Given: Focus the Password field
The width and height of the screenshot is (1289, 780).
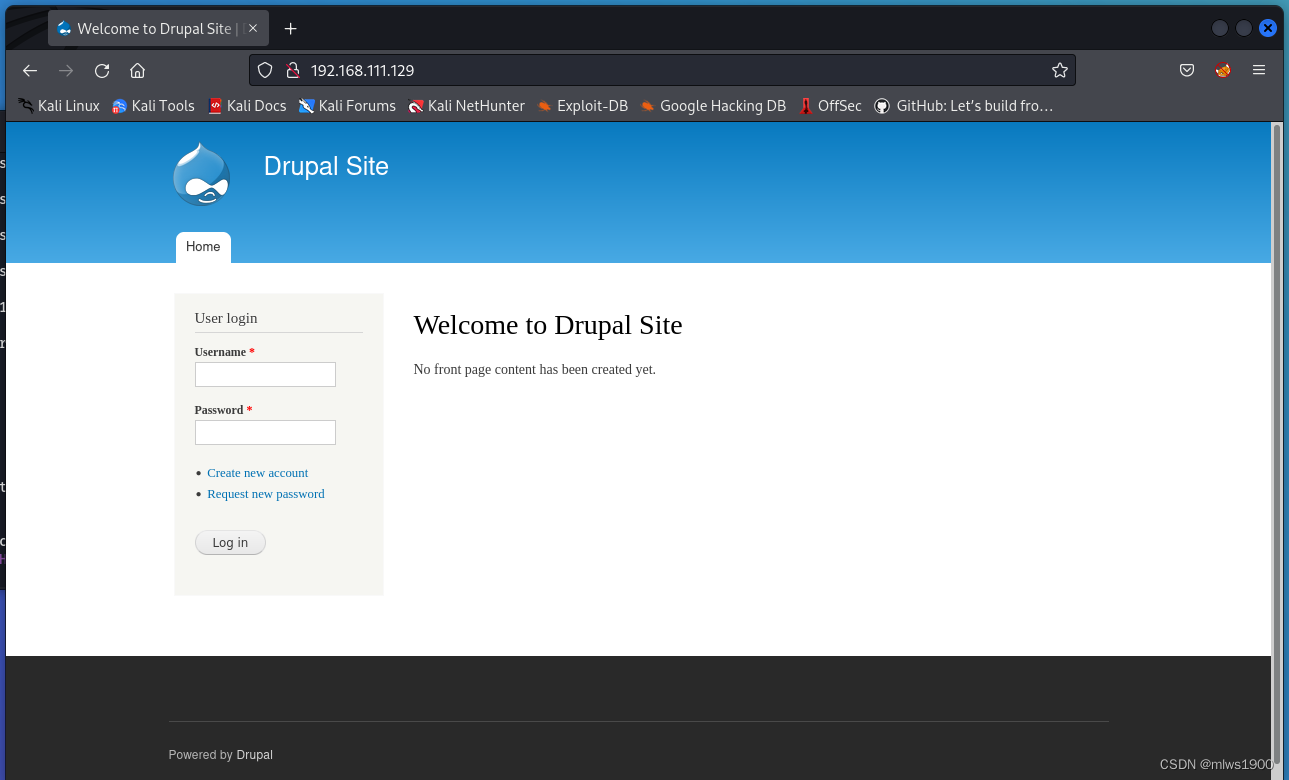Looking at the screenshot, I should click(265, 432).
